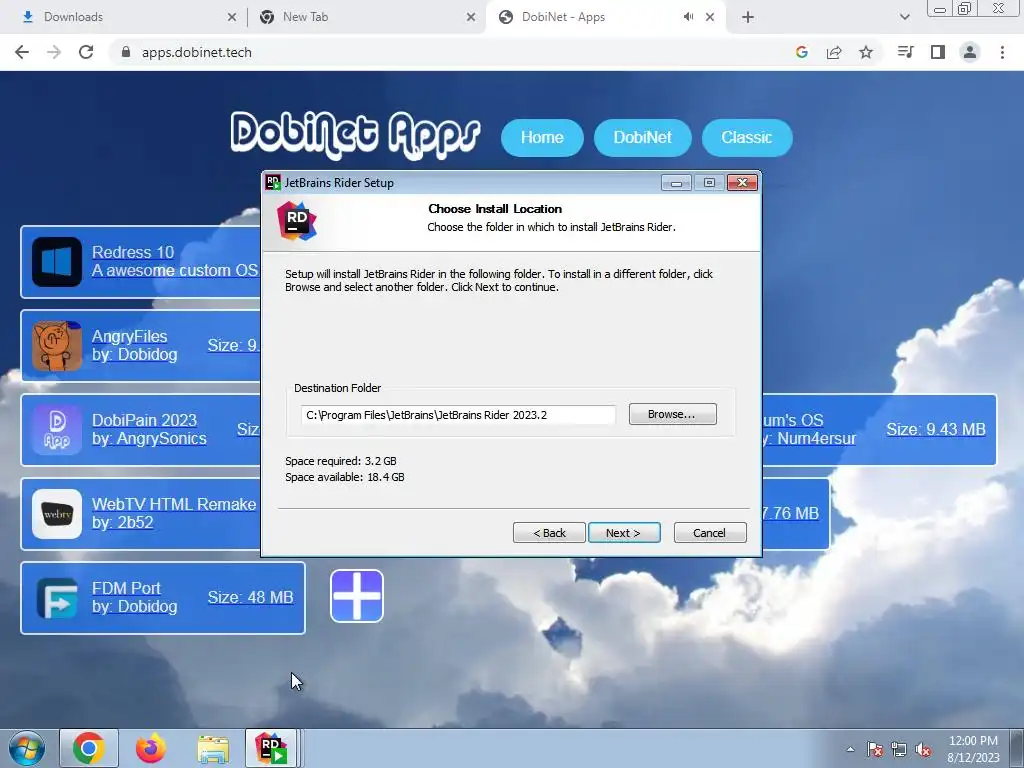Click the FDM Port Size: 48 MB text
The image size is (1024, 768).
pyautogui.click(x=250, y=598)
